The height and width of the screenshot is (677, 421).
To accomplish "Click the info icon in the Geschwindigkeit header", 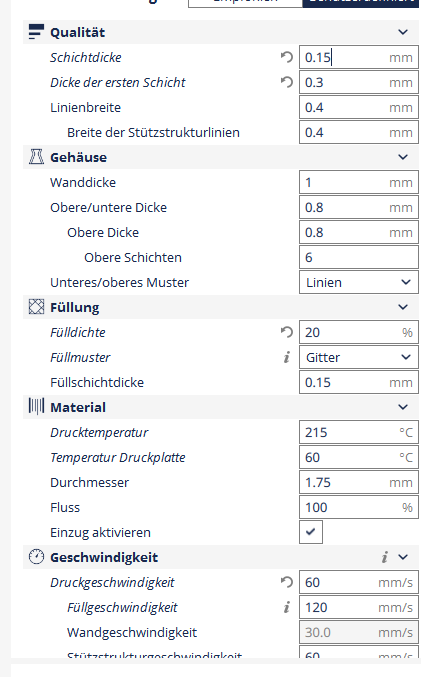I will 384,557.
